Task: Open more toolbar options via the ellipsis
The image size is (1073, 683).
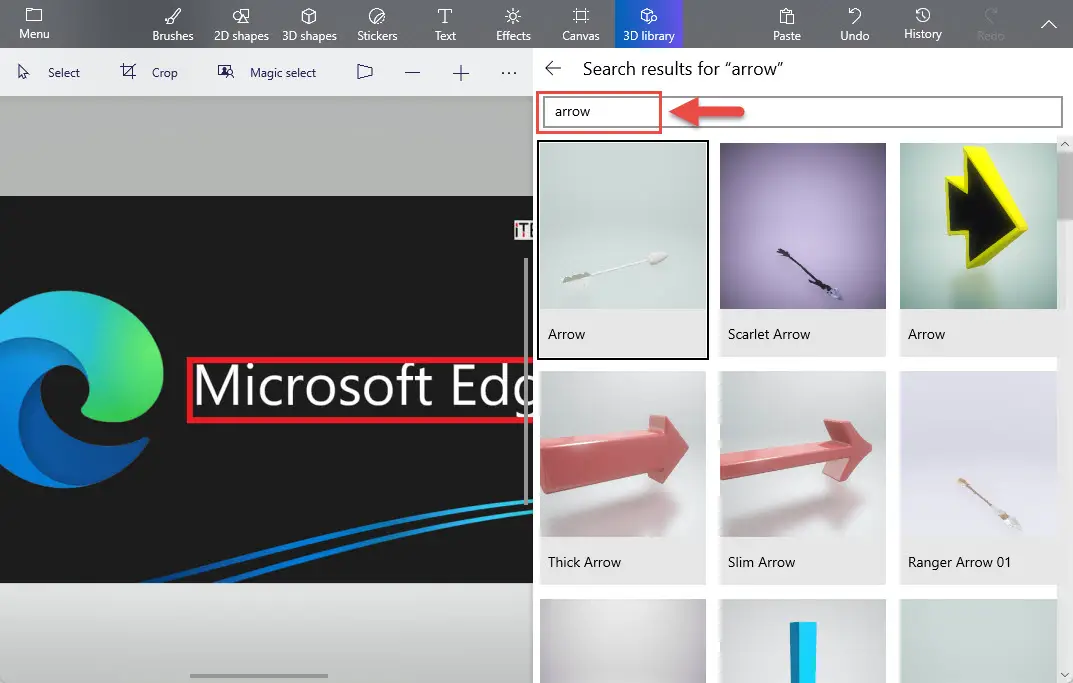Action: 508,71
